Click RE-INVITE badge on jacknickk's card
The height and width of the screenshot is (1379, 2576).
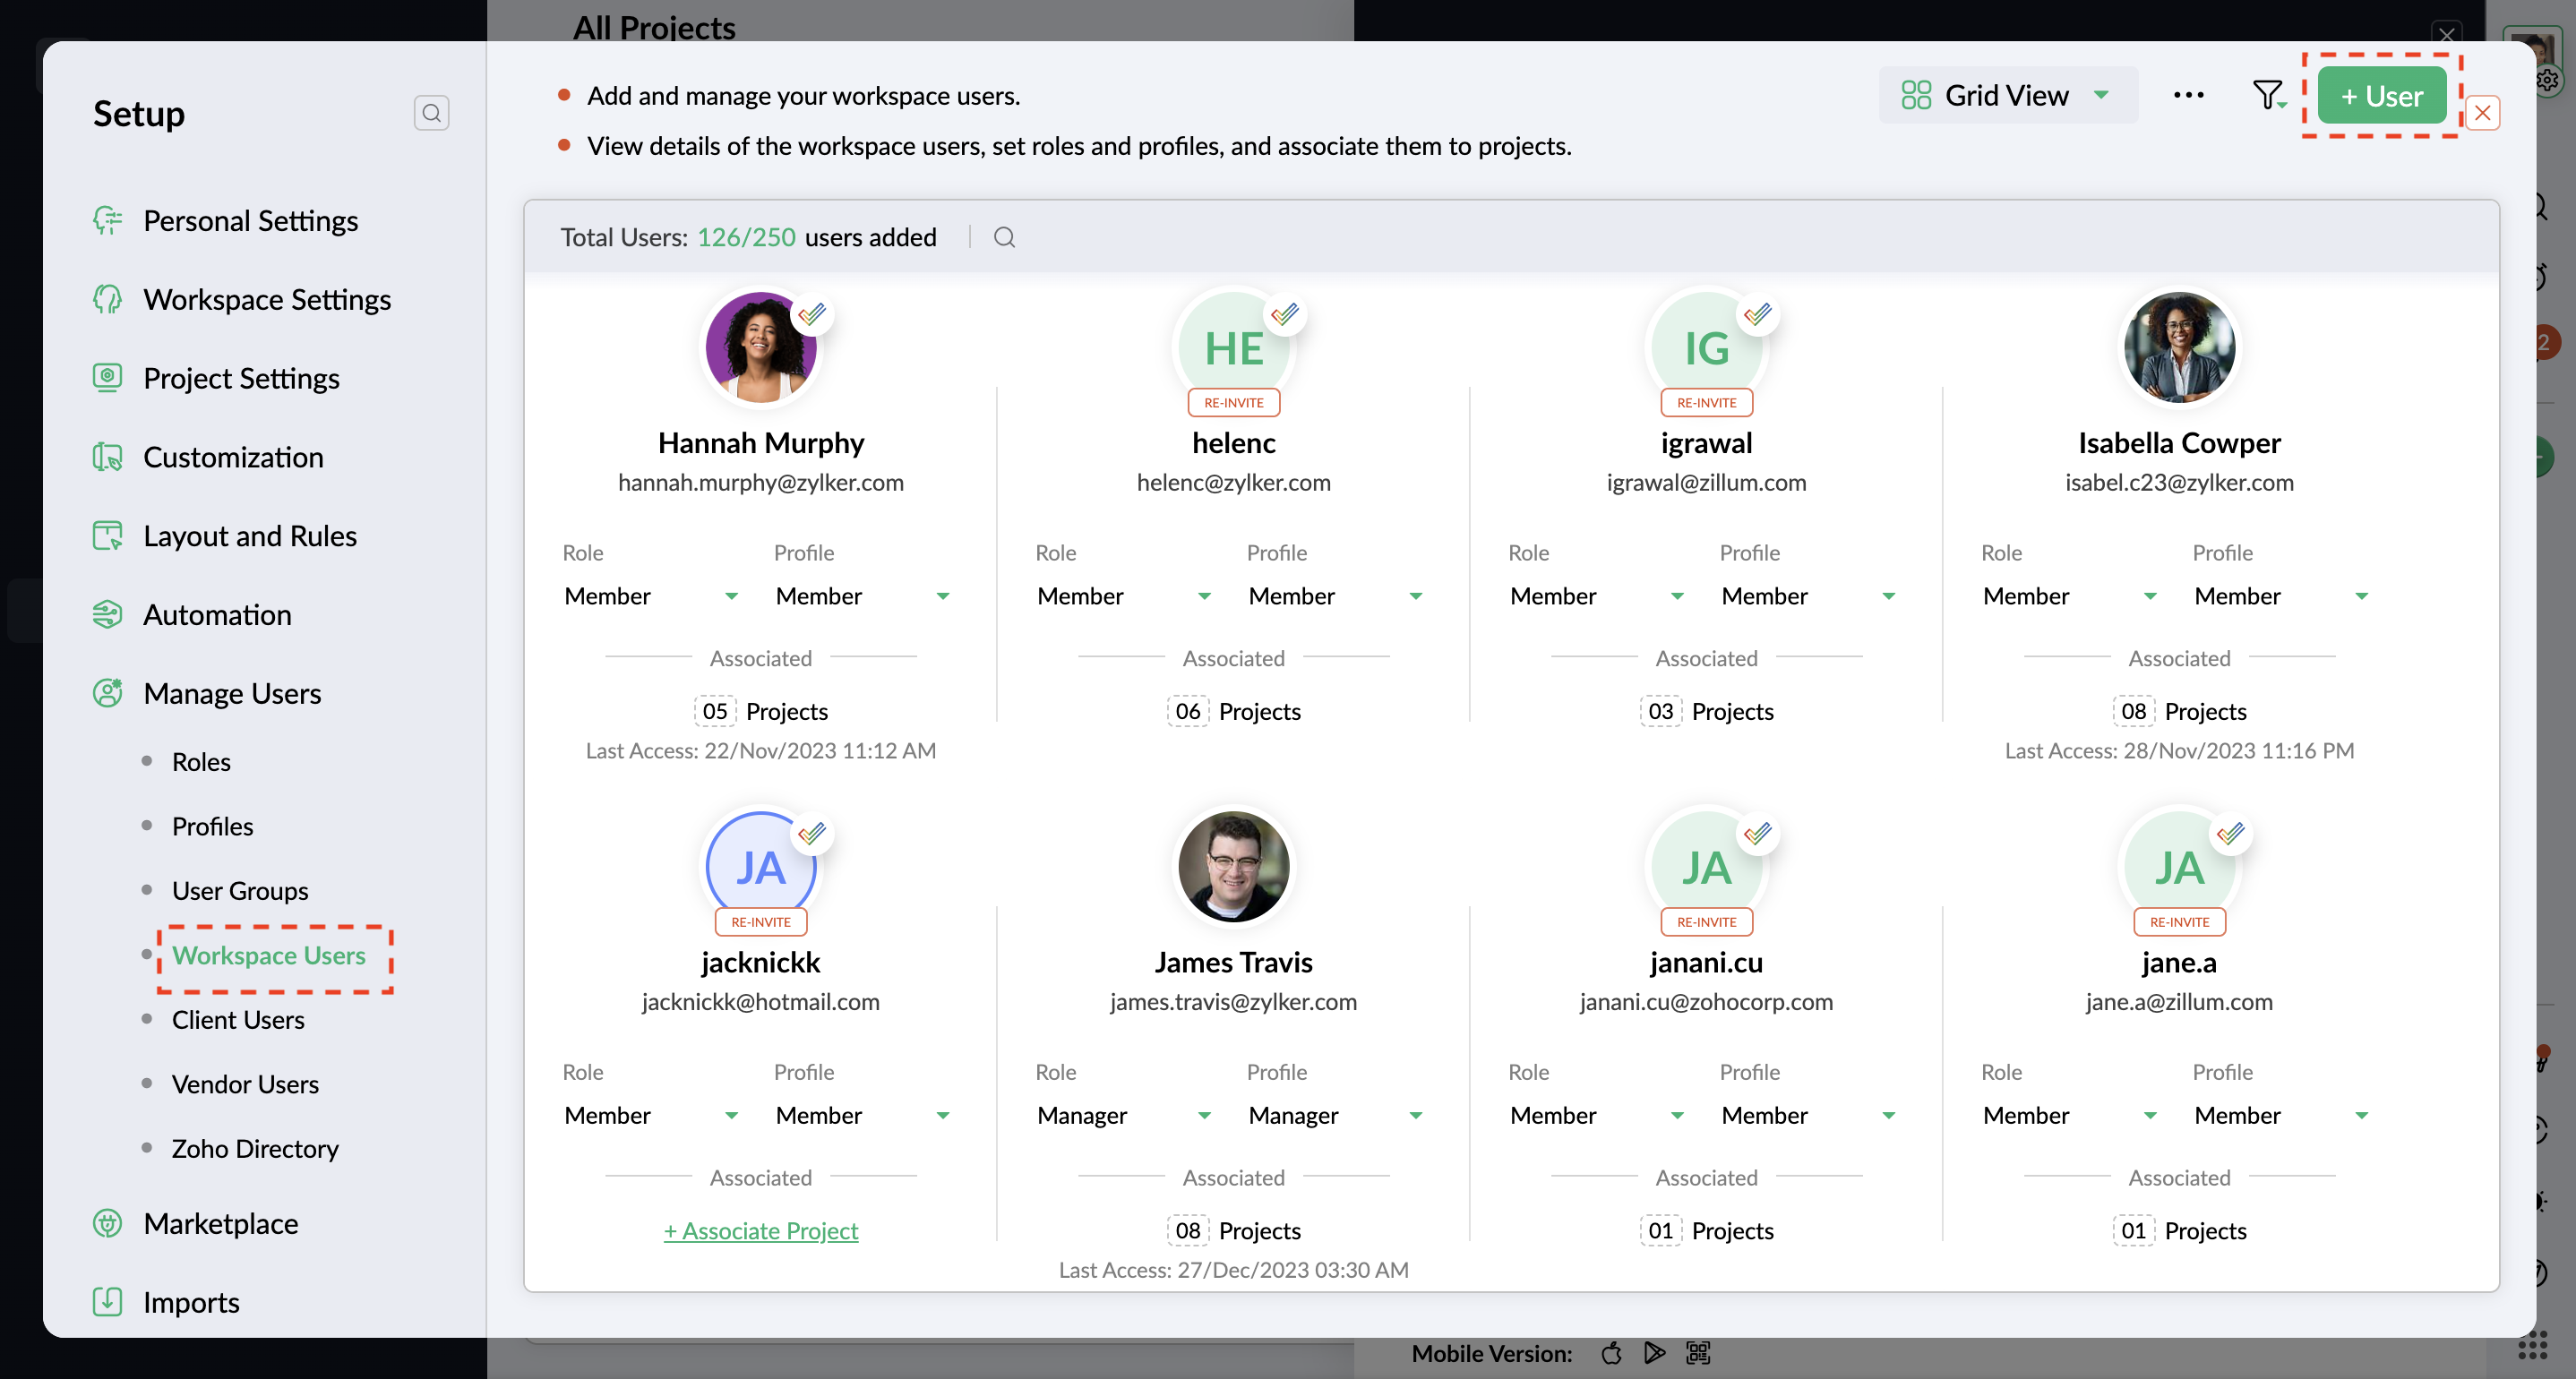click(x=760, y=922)
